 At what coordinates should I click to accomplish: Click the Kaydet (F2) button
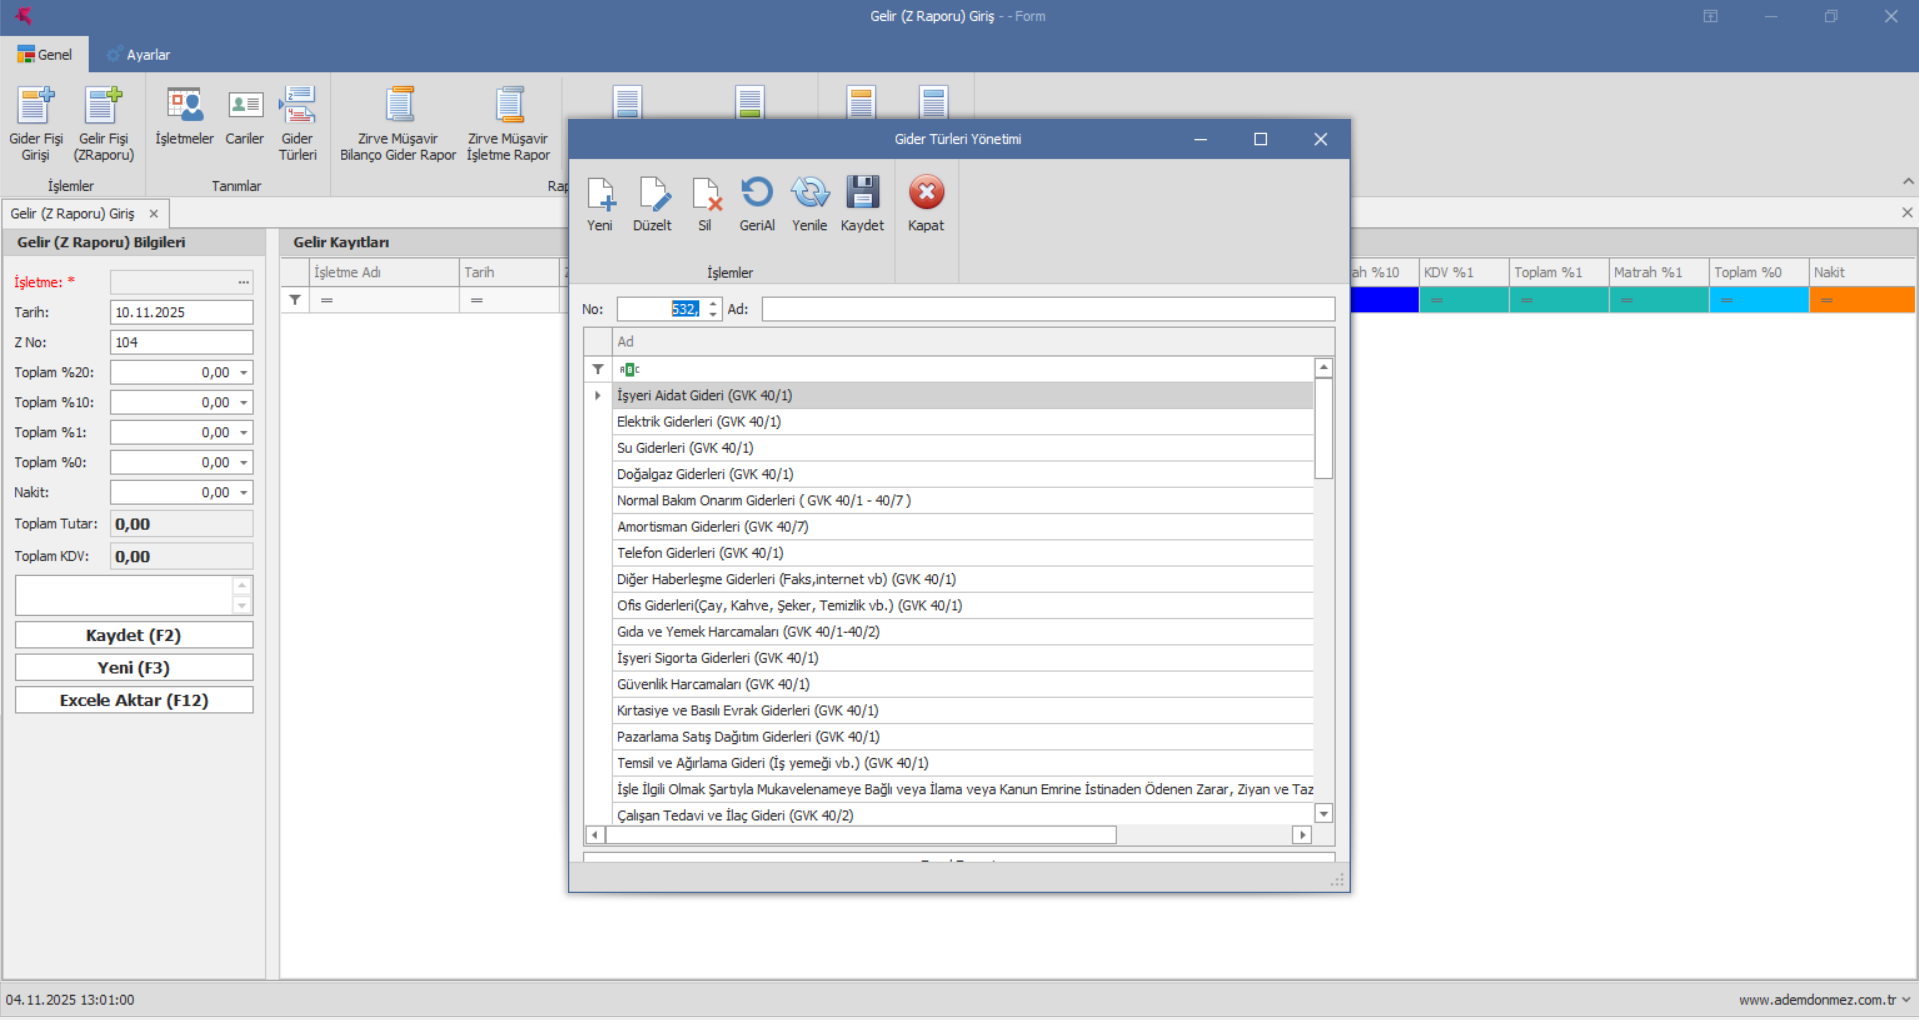pos(134,636)
